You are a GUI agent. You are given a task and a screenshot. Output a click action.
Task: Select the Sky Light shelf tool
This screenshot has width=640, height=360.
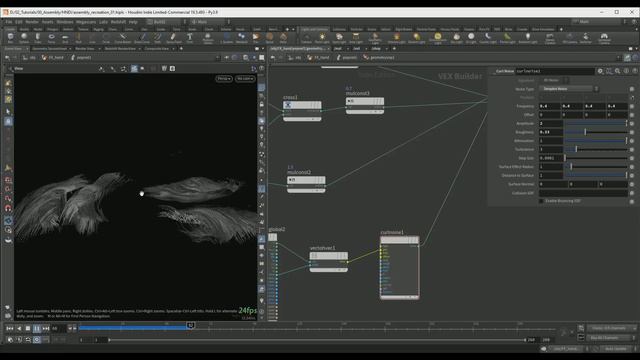click(456, 38)
